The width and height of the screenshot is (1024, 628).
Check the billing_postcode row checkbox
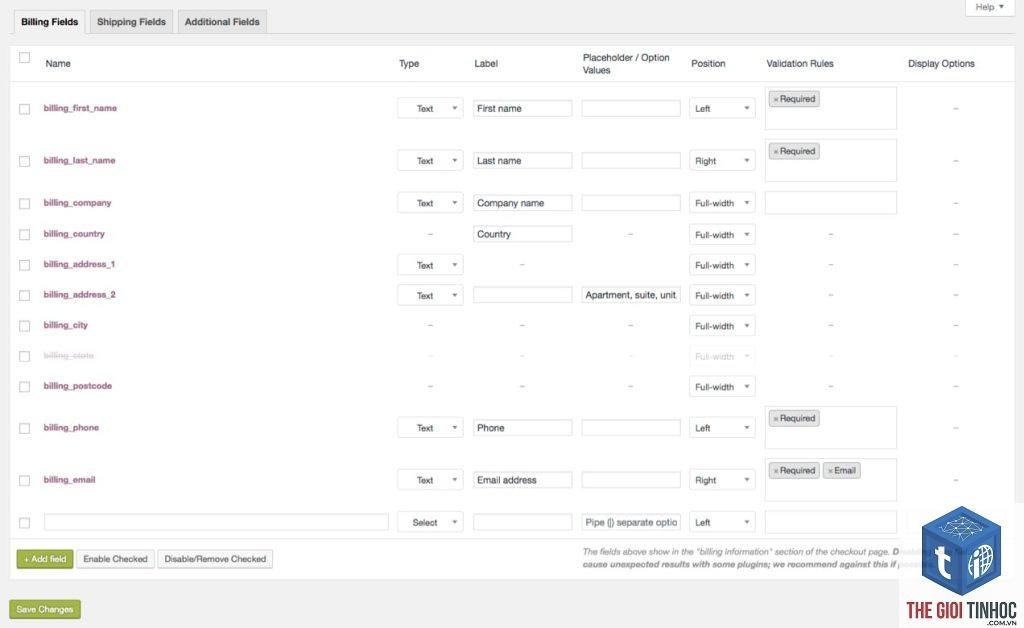(x=24, y=387)
